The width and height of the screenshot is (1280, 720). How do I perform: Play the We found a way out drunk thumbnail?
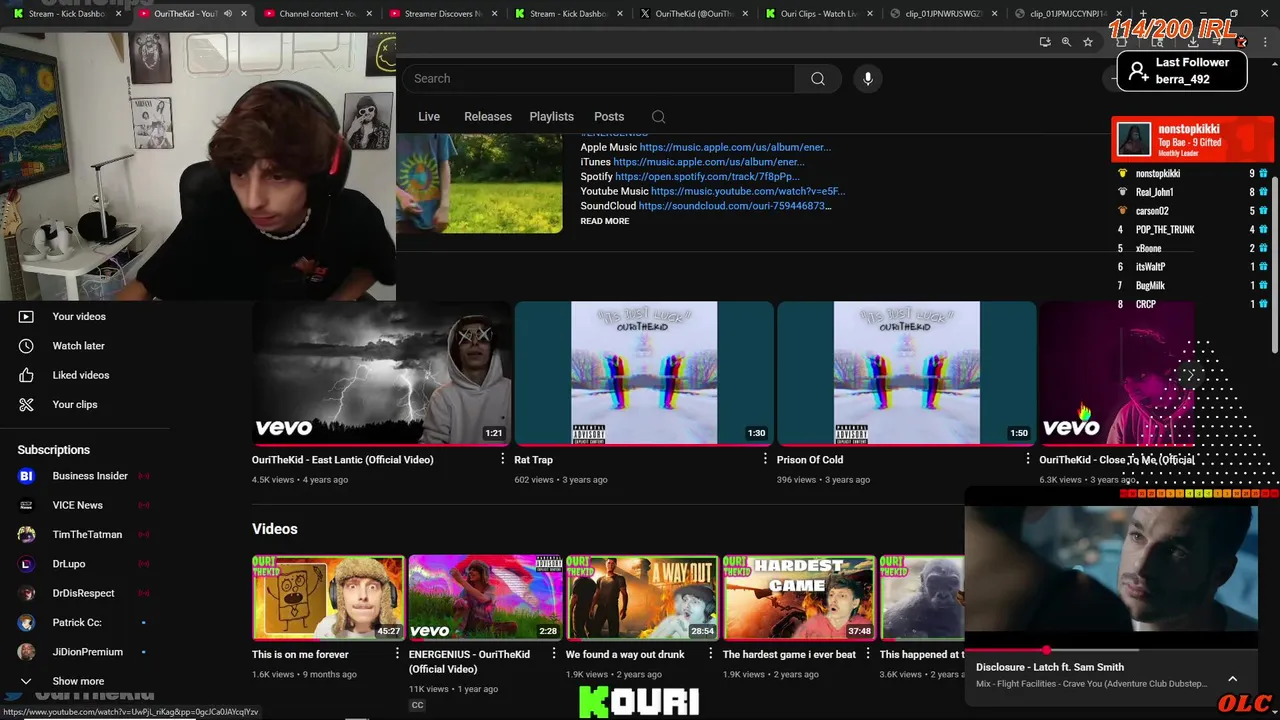click(x=642, y=597)
